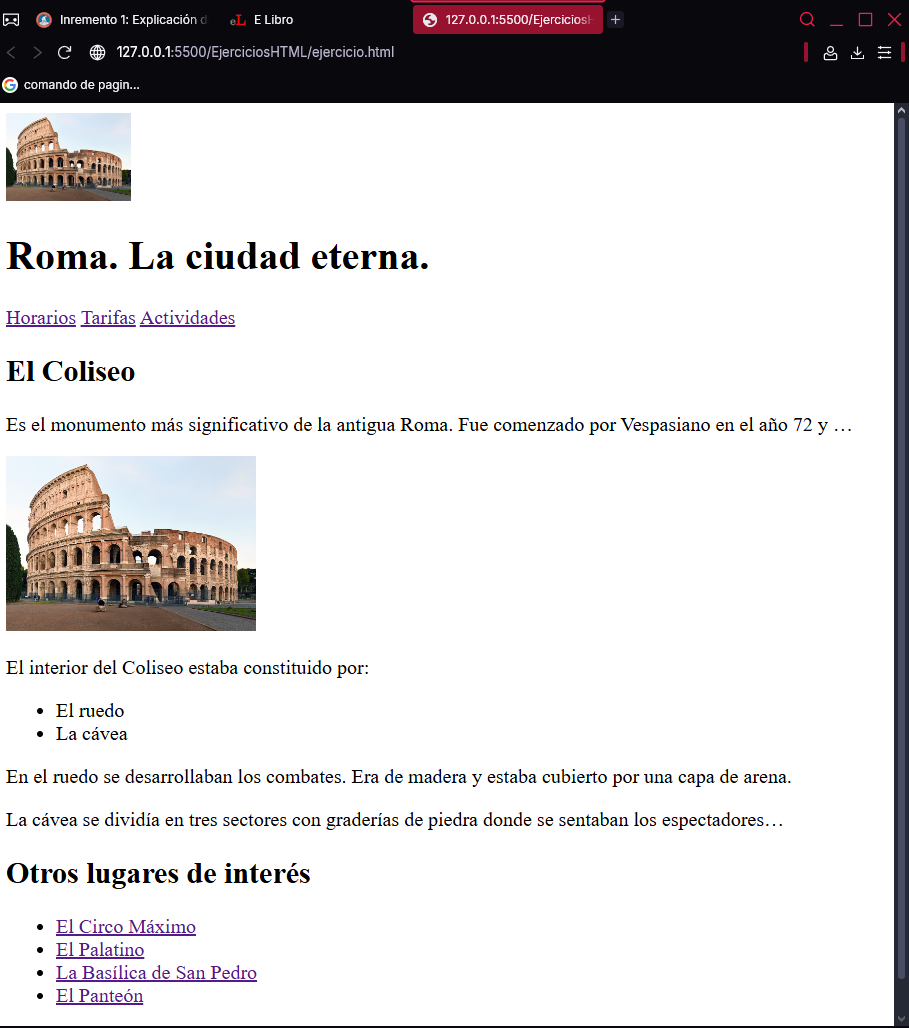Click the 'Otros lugares de interés' heading
Image resolution: width=909 pixels, height=1028 pixels.
point(158,873)
